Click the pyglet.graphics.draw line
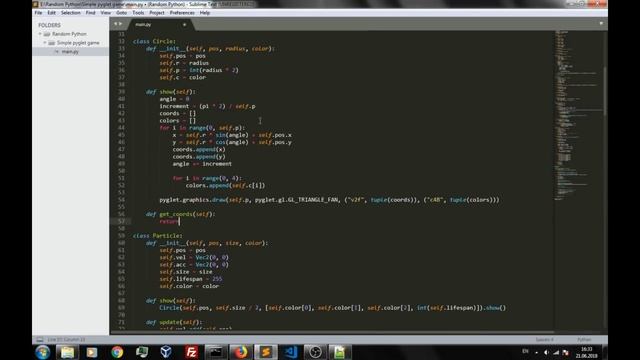Viewport: 640px width, 360px height. click(329, 200)
